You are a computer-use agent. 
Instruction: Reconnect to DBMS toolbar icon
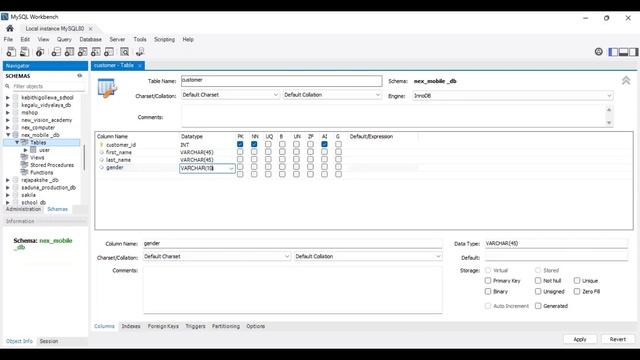point(140,52)
